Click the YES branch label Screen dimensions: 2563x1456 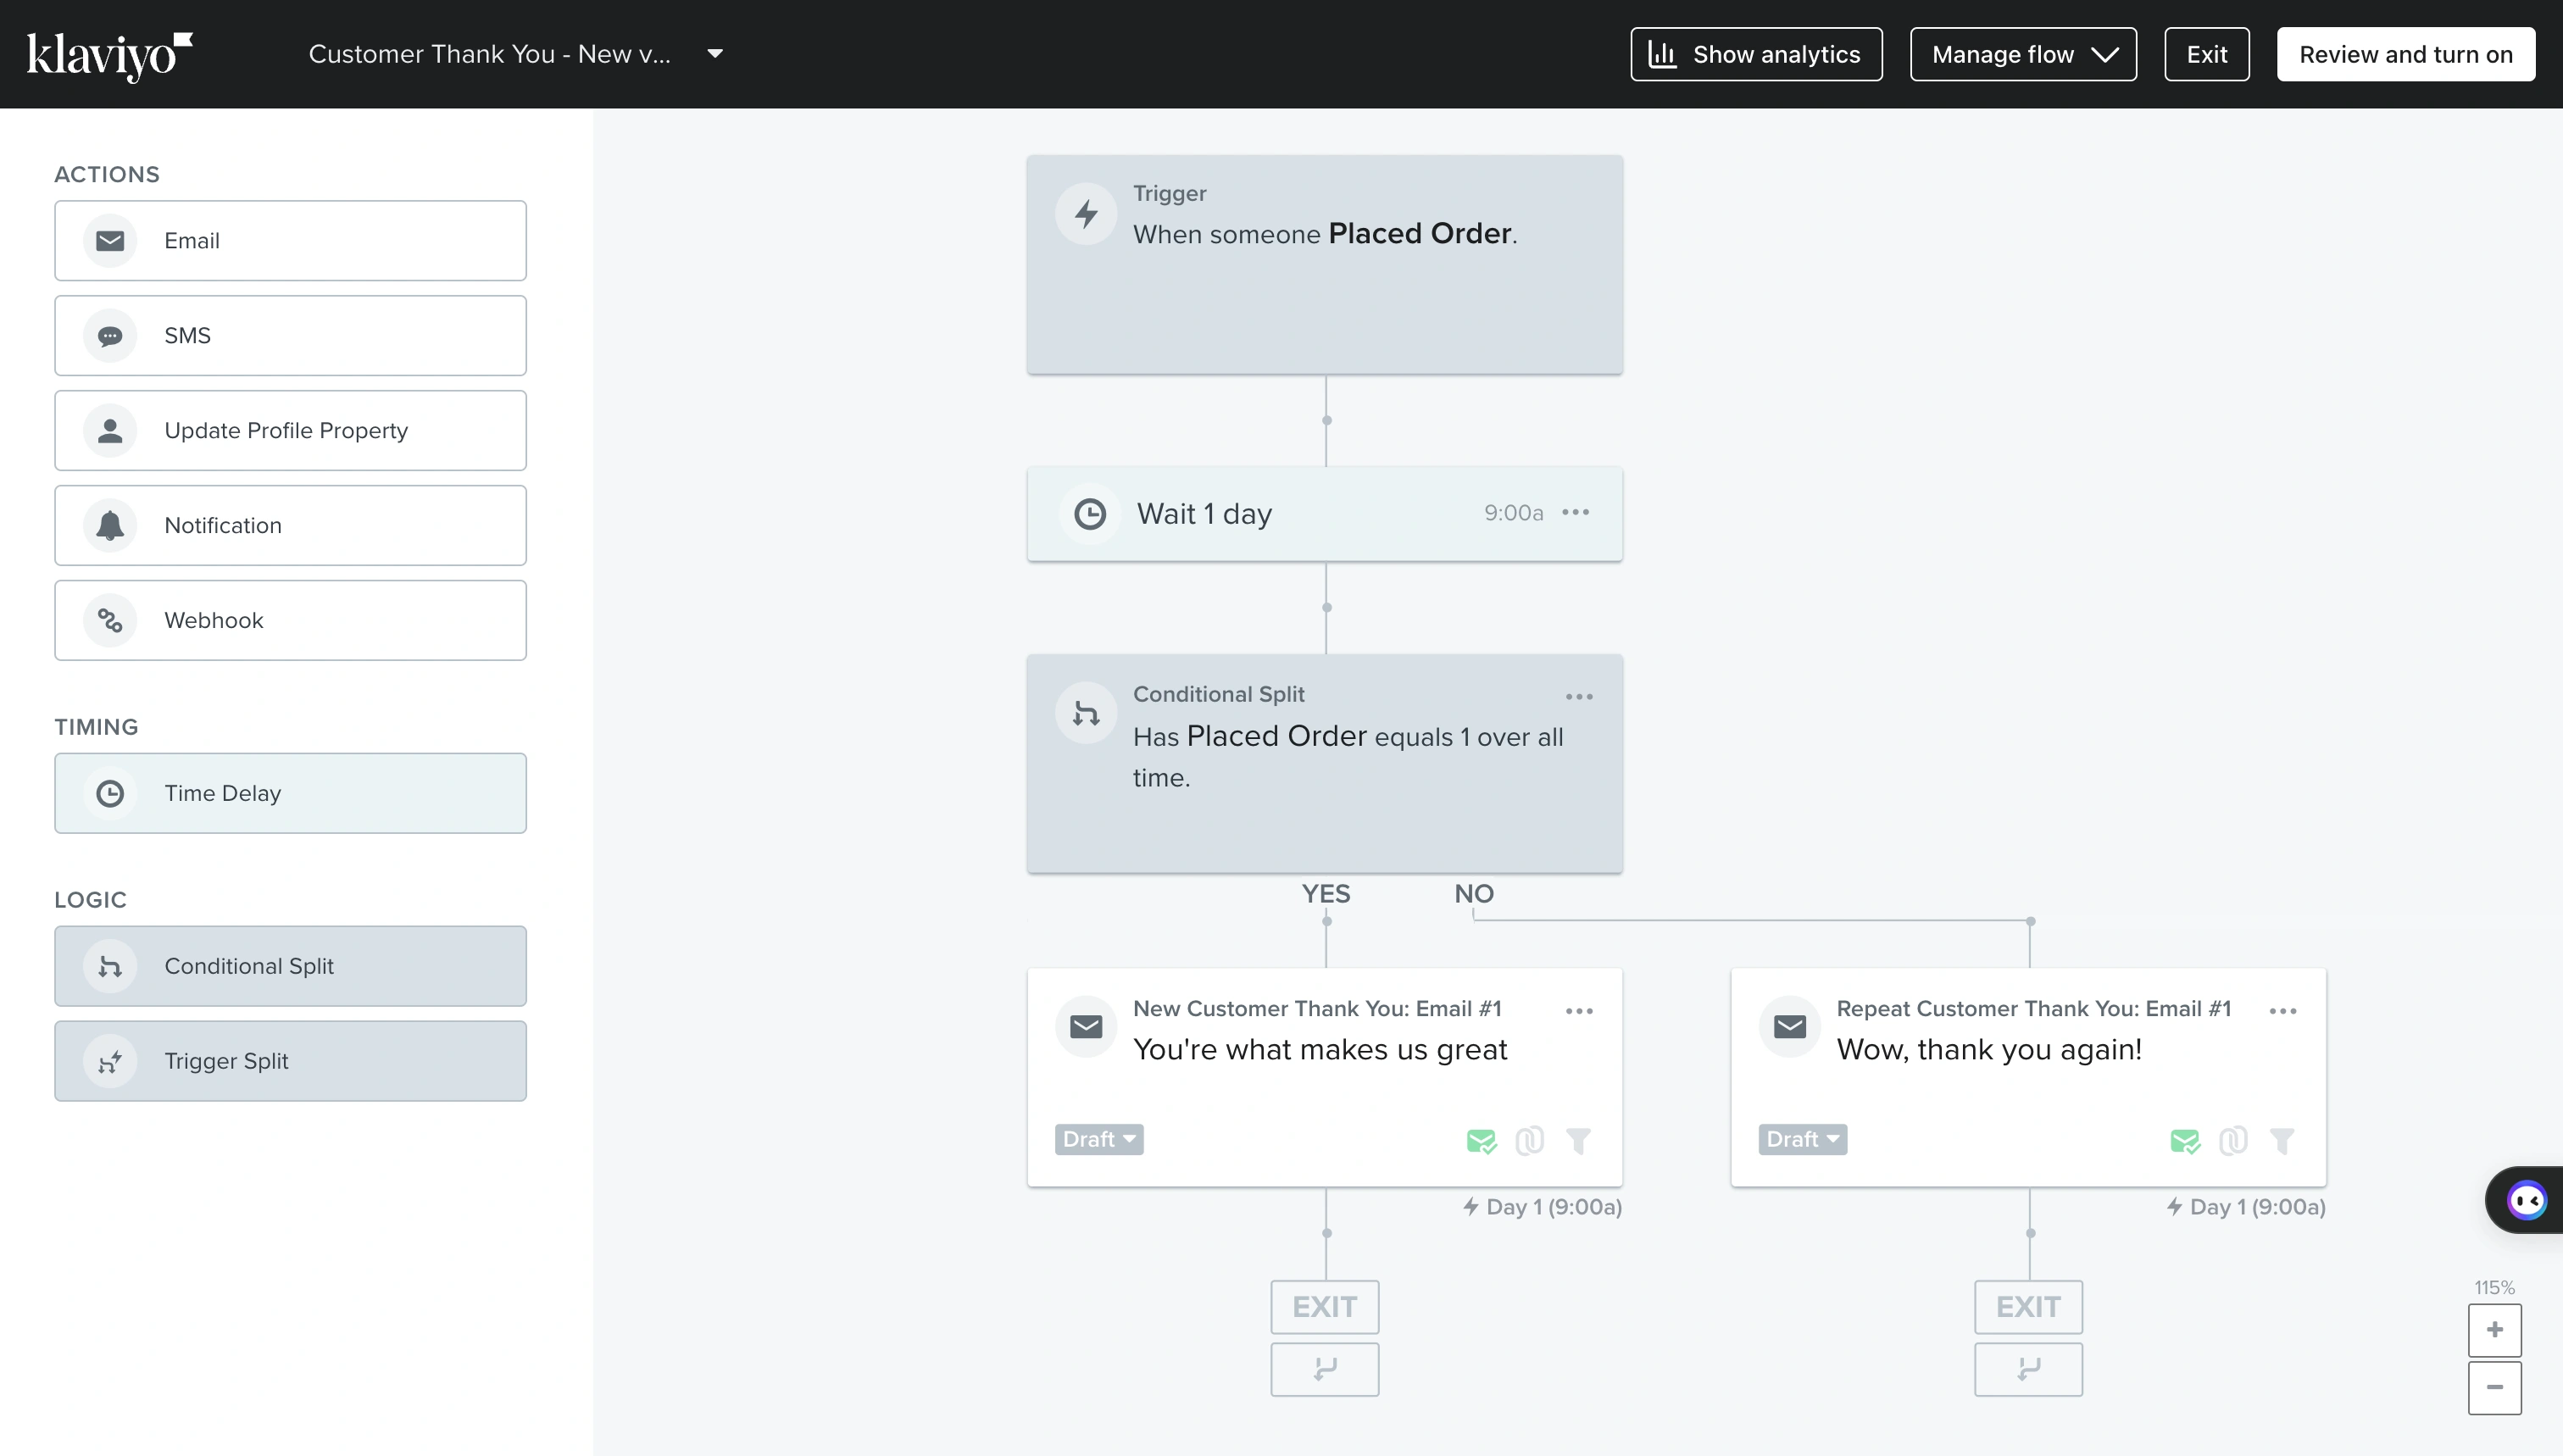coord(1325,894)
